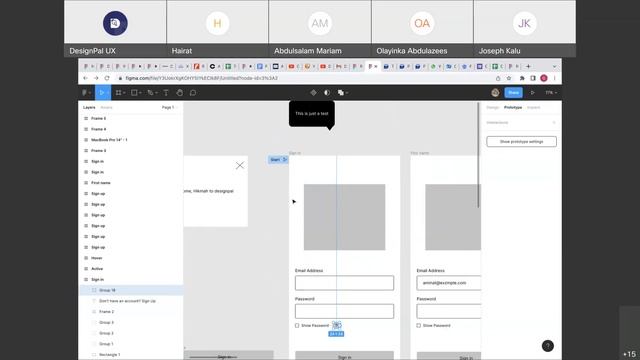The height and width of the screenshot is (360, 640).
Task: Select the Text tool
Action: tap(166, 93)
